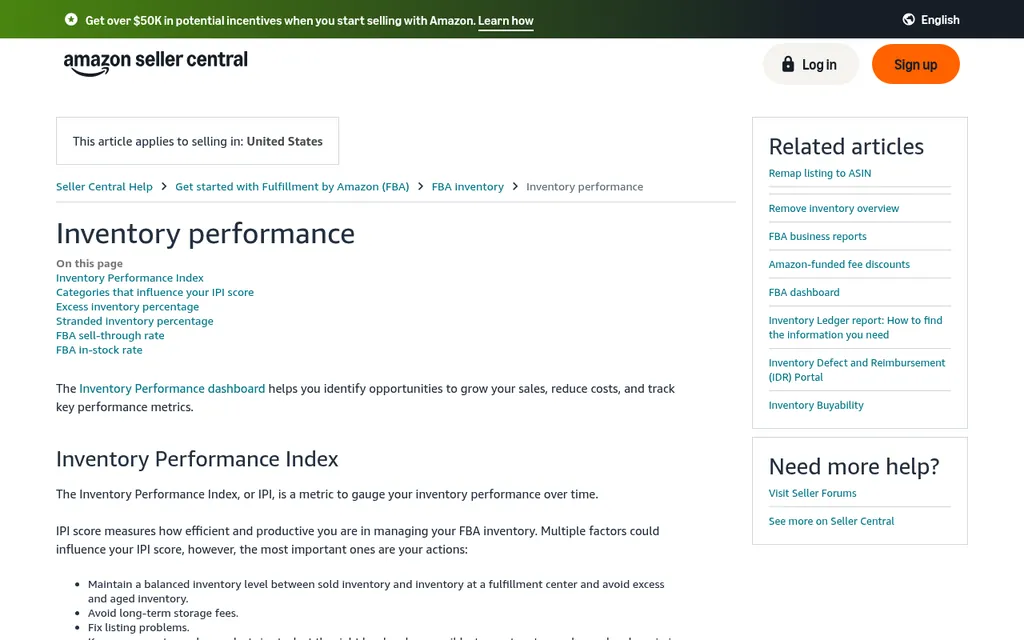This screenshot has width=1024, height=640.
Task: Open the FBA inventory breadcrumb
Action: (x=468, y=187)
